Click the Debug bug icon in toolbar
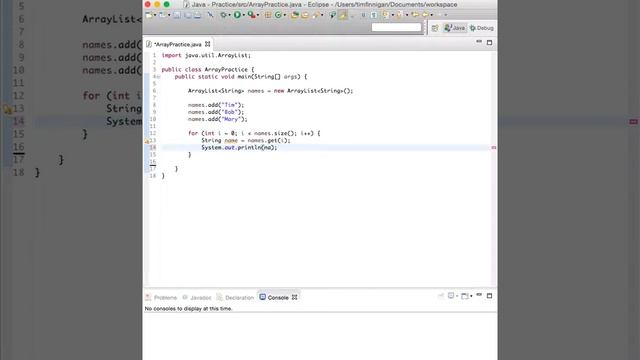The image size is (640, 360). [223, 15]
